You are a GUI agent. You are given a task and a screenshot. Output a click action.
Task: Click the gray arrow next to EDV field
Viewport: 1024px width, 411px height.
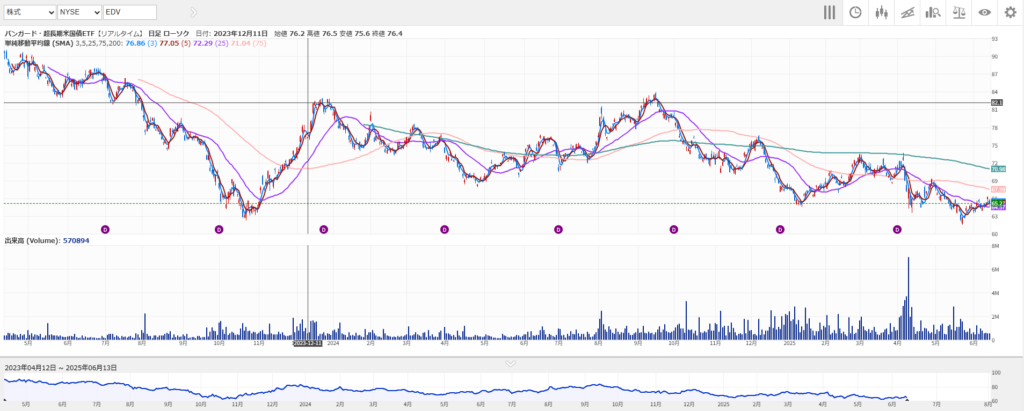click(180, 12)
